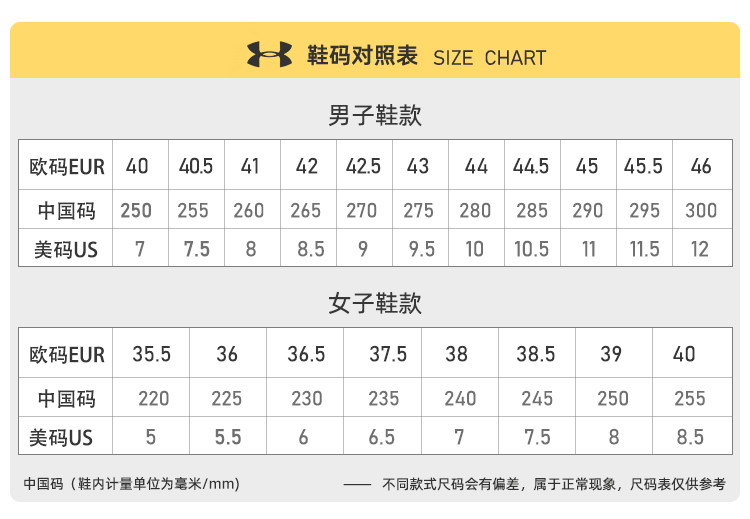Pick women's US size 5.5 cell
This screenshot has height=519, width=750.
pos(228,437)
